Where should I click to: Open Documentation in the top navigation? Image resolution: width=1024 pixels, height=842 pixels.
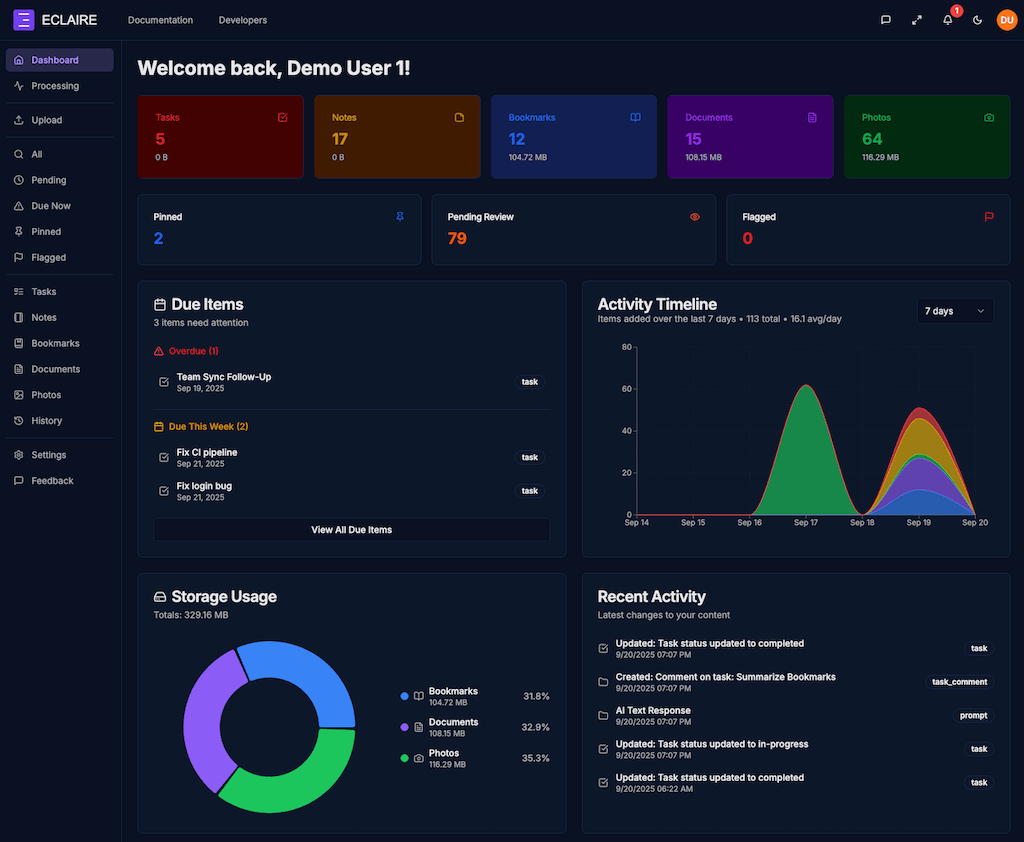[160, 20]
